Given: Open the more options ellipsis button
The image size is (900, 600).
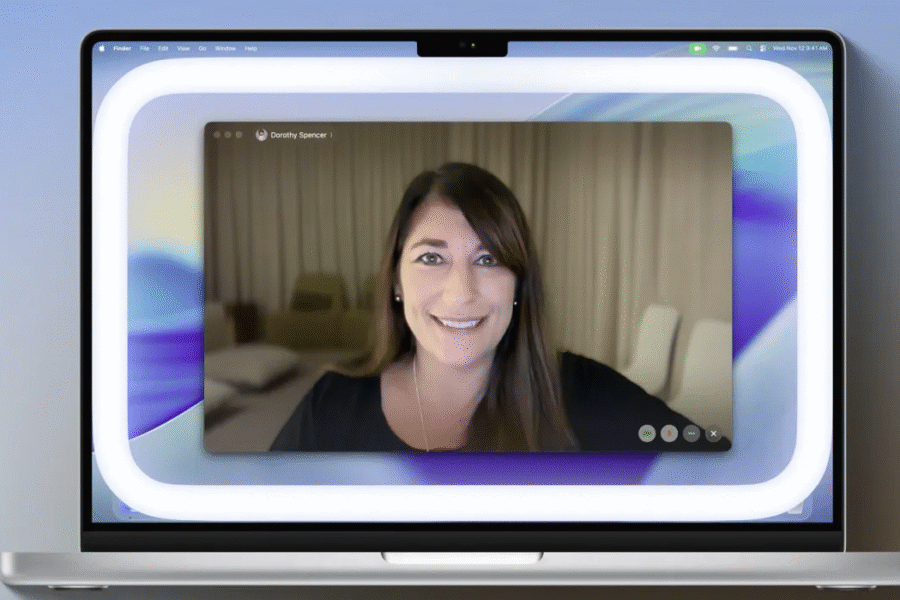Looking at the screenshot, I should point(691,433).
